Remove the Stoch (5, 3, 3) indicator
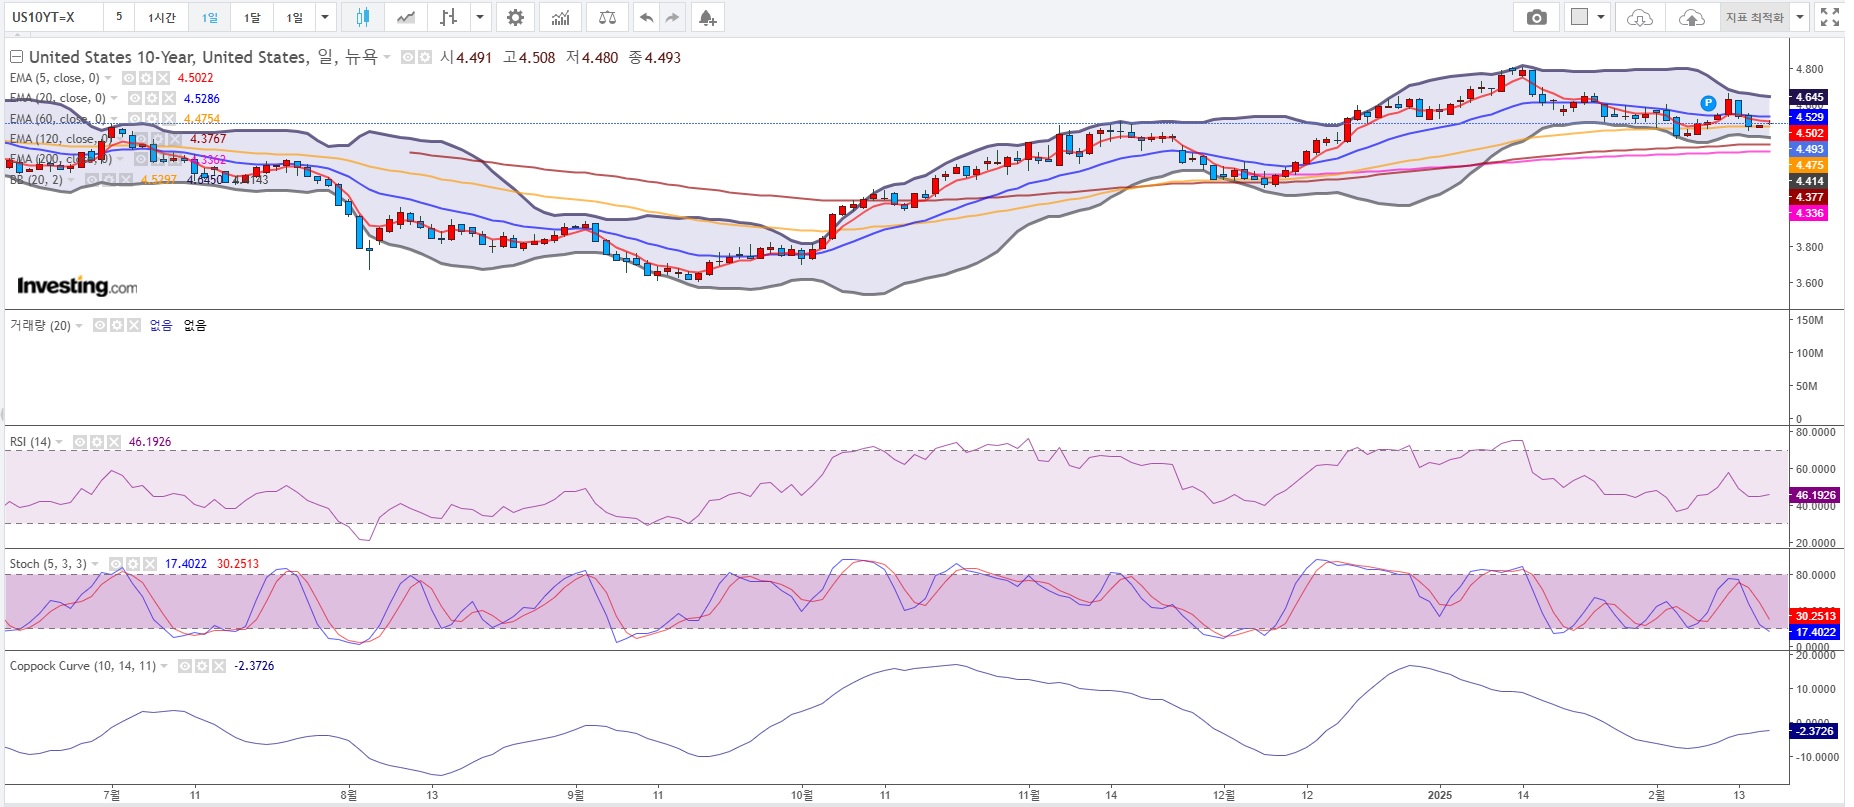Screen dimensions: 1854x807 (149, 564)
